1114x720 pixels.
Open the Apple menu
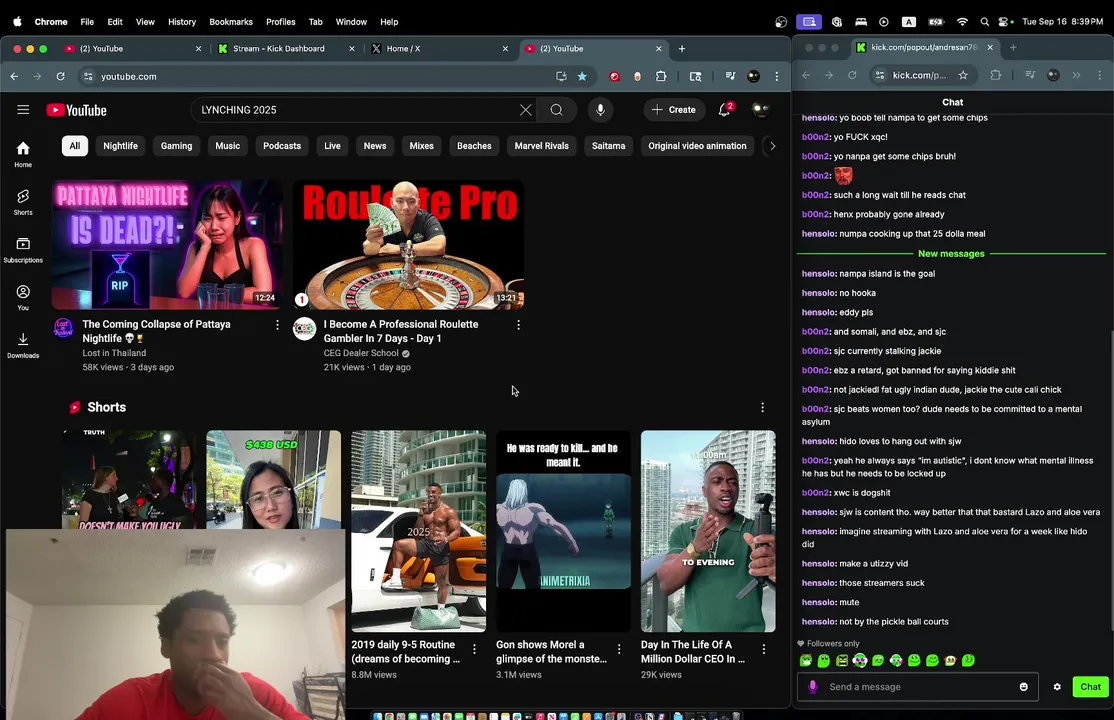[17, 22]
